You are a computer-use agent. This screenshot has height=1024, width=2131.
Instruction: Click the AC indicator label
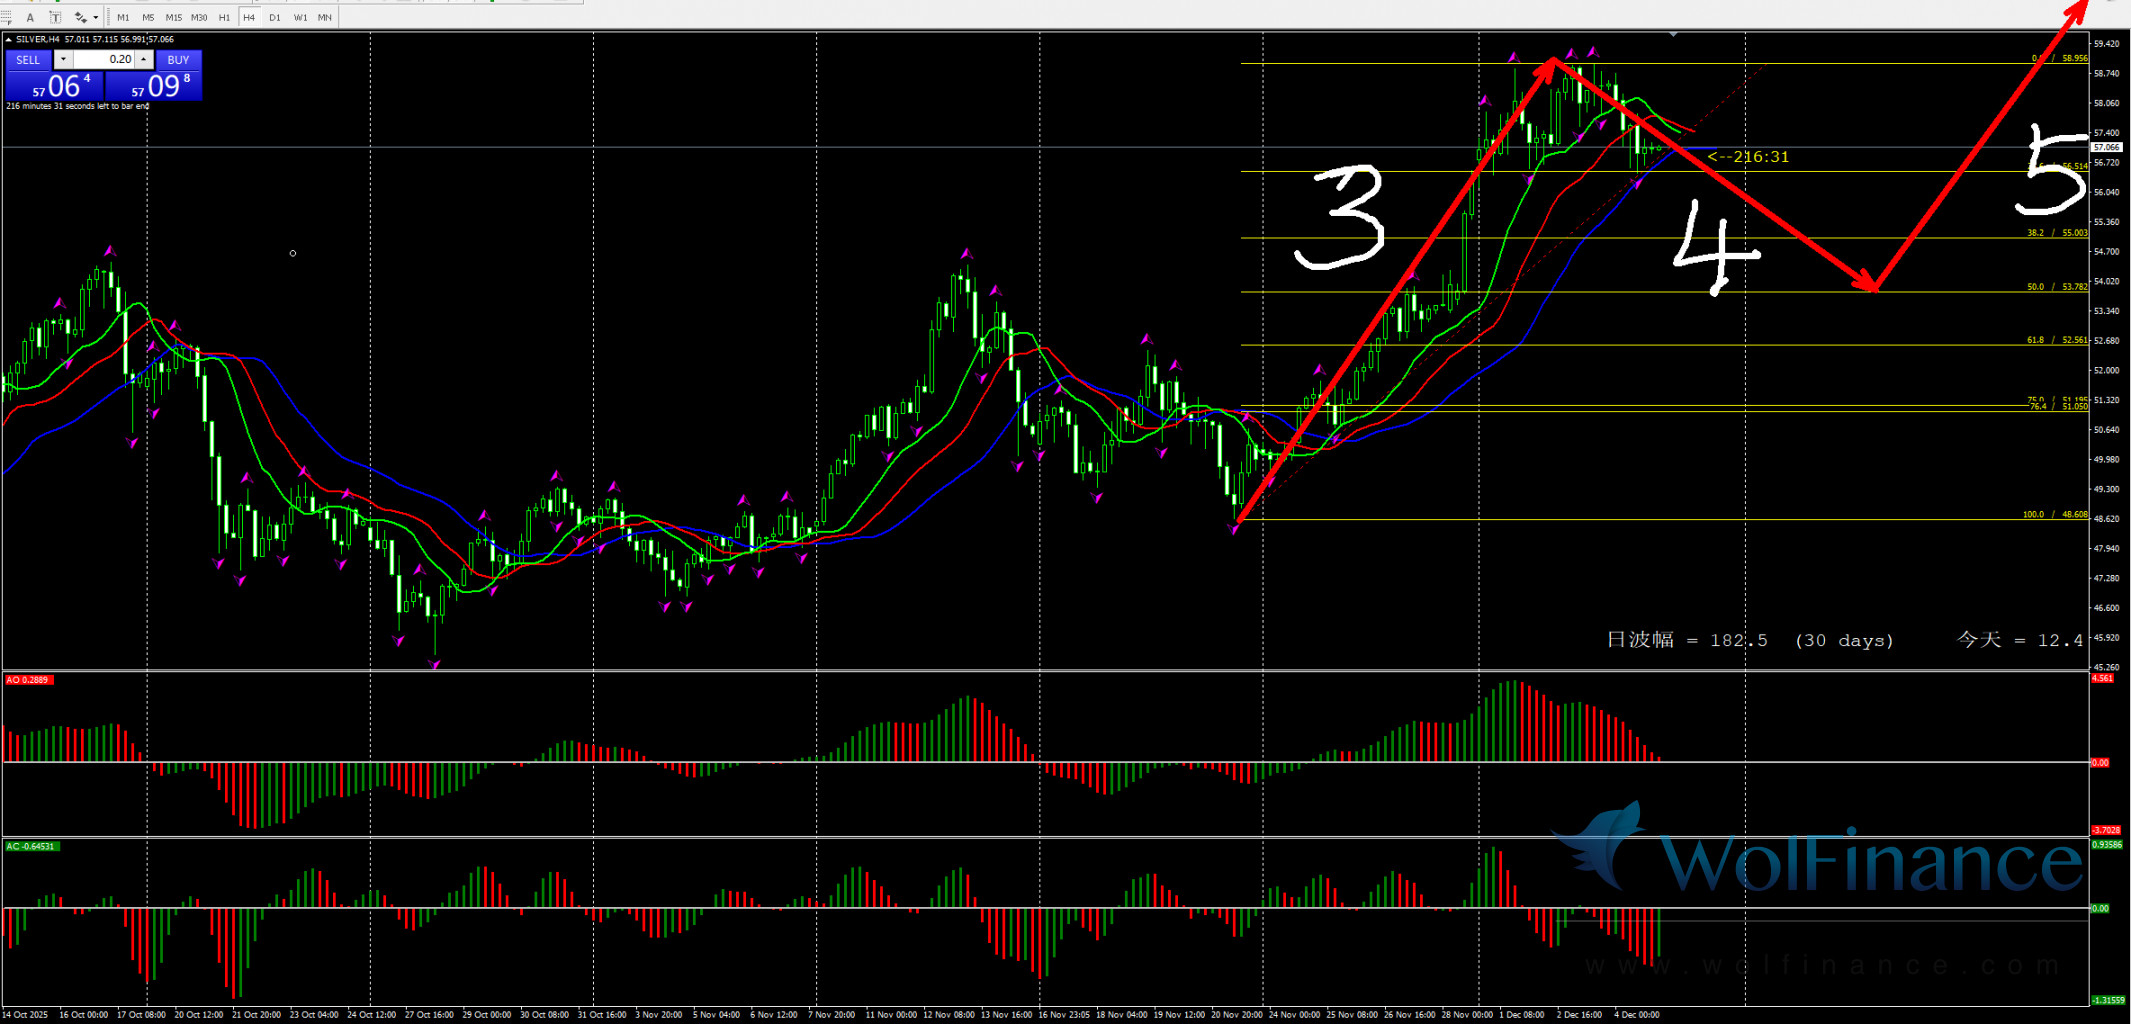31,846
